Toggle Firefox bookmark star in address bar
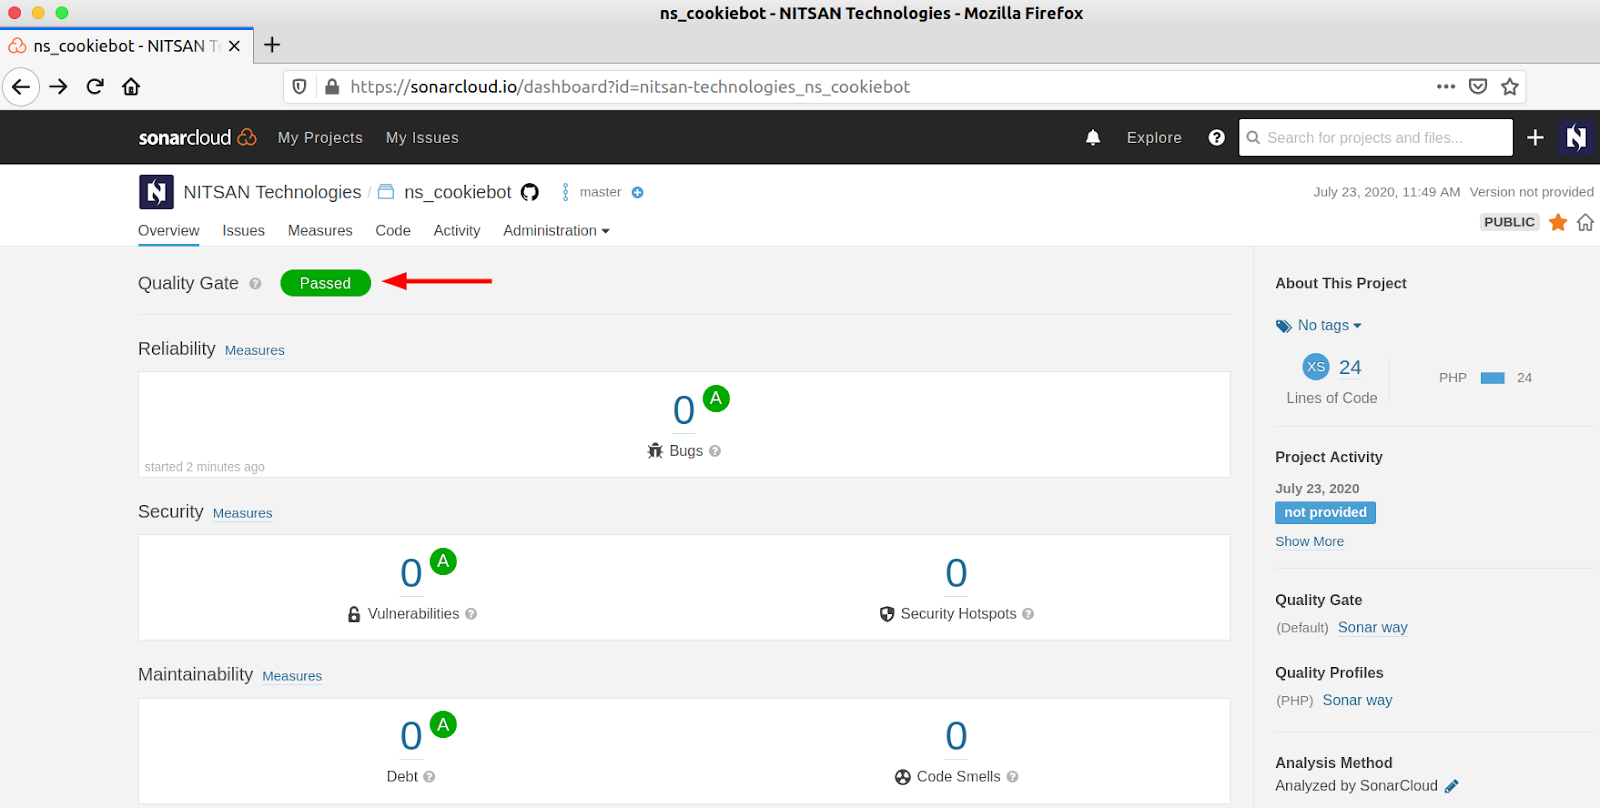 click(x=1510, y=87)
